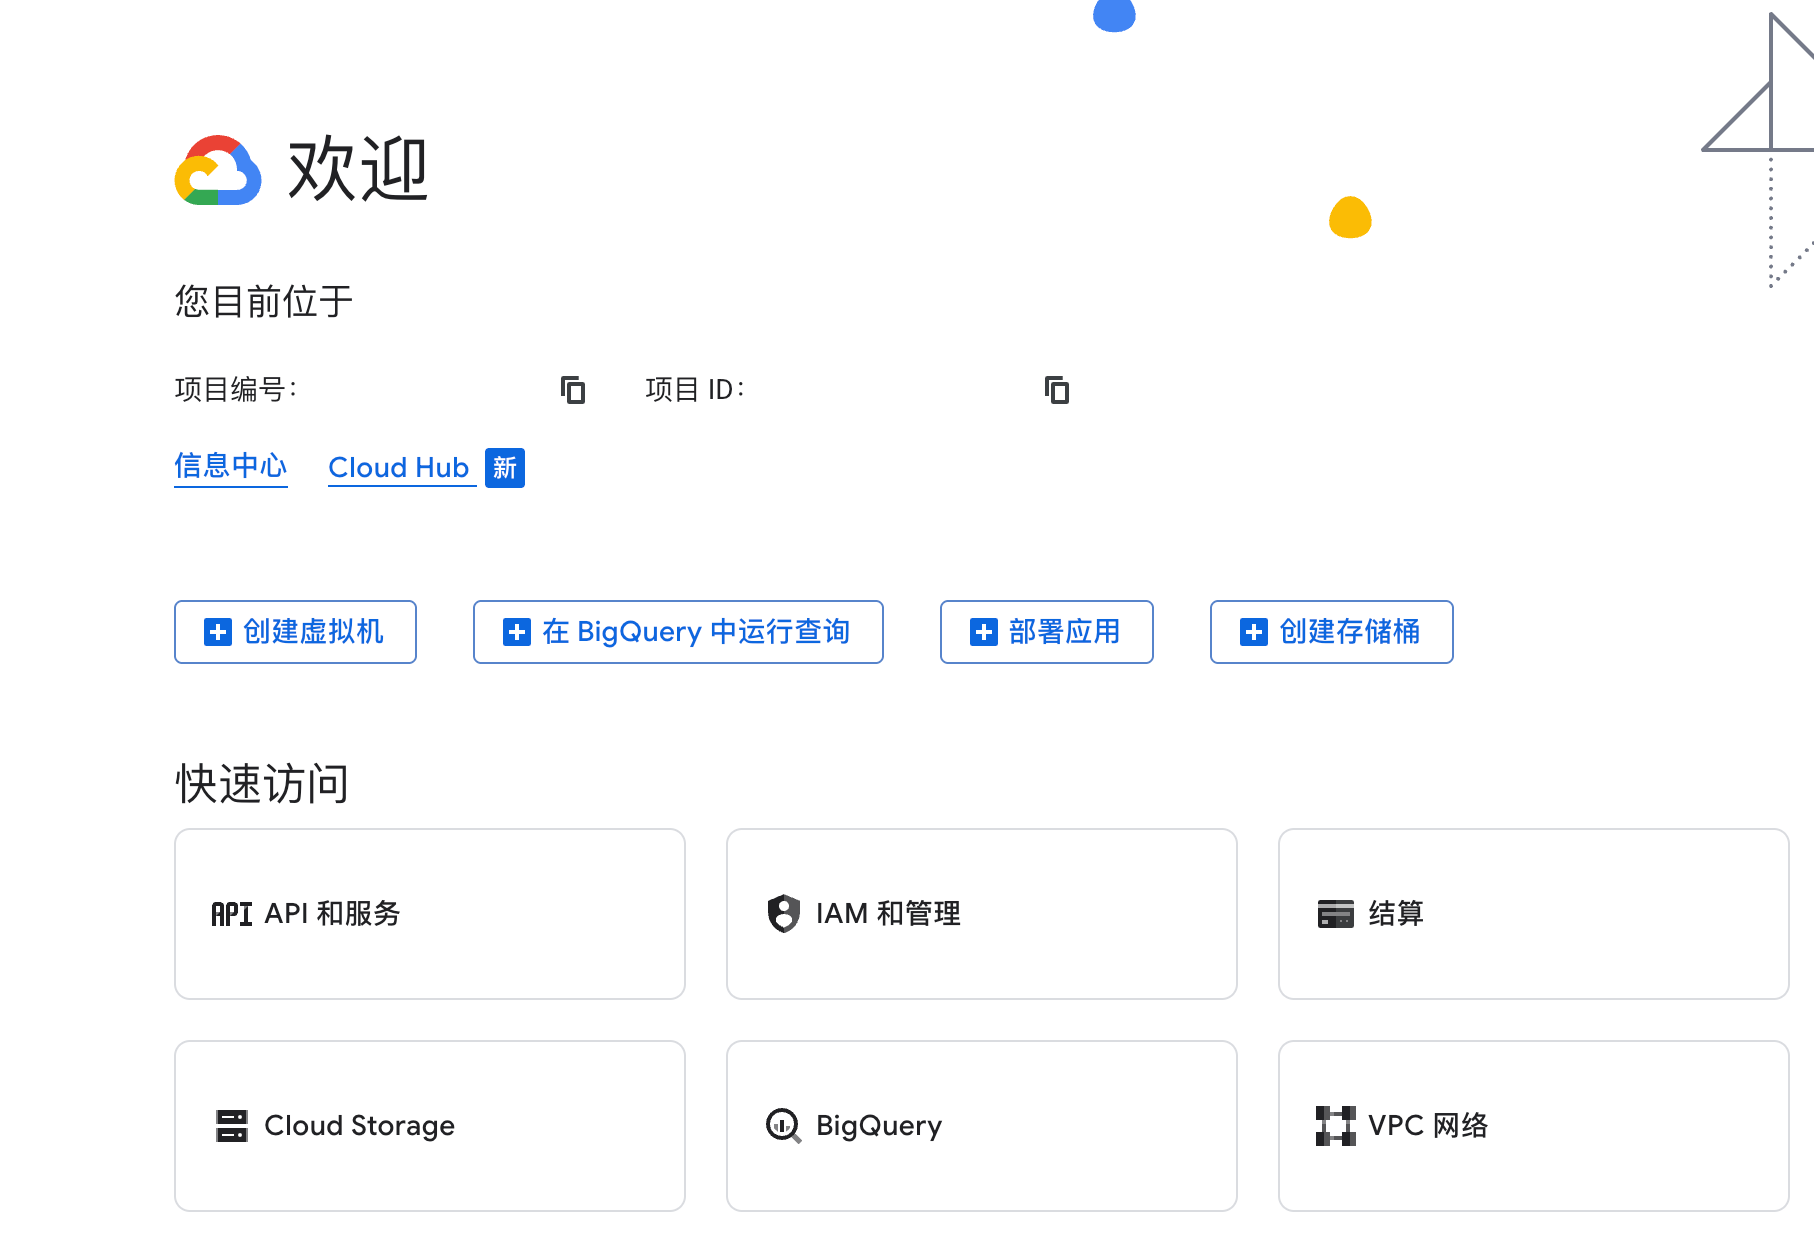Image resolution: width=1814 pixels, height=1234 pixels.
Task: Click plus icon on 创建存储桶
Action: (1254, 632)
